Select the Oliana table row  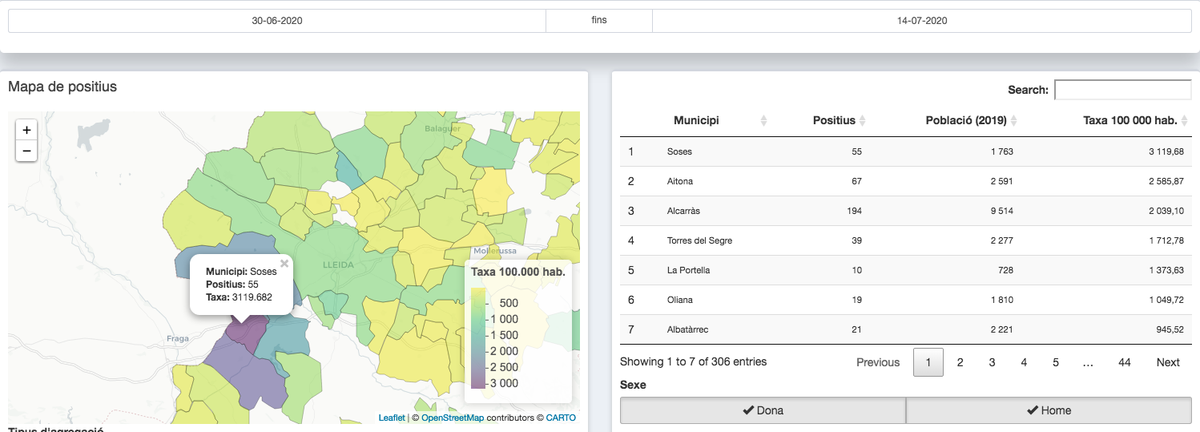click(x=906, y=300)
